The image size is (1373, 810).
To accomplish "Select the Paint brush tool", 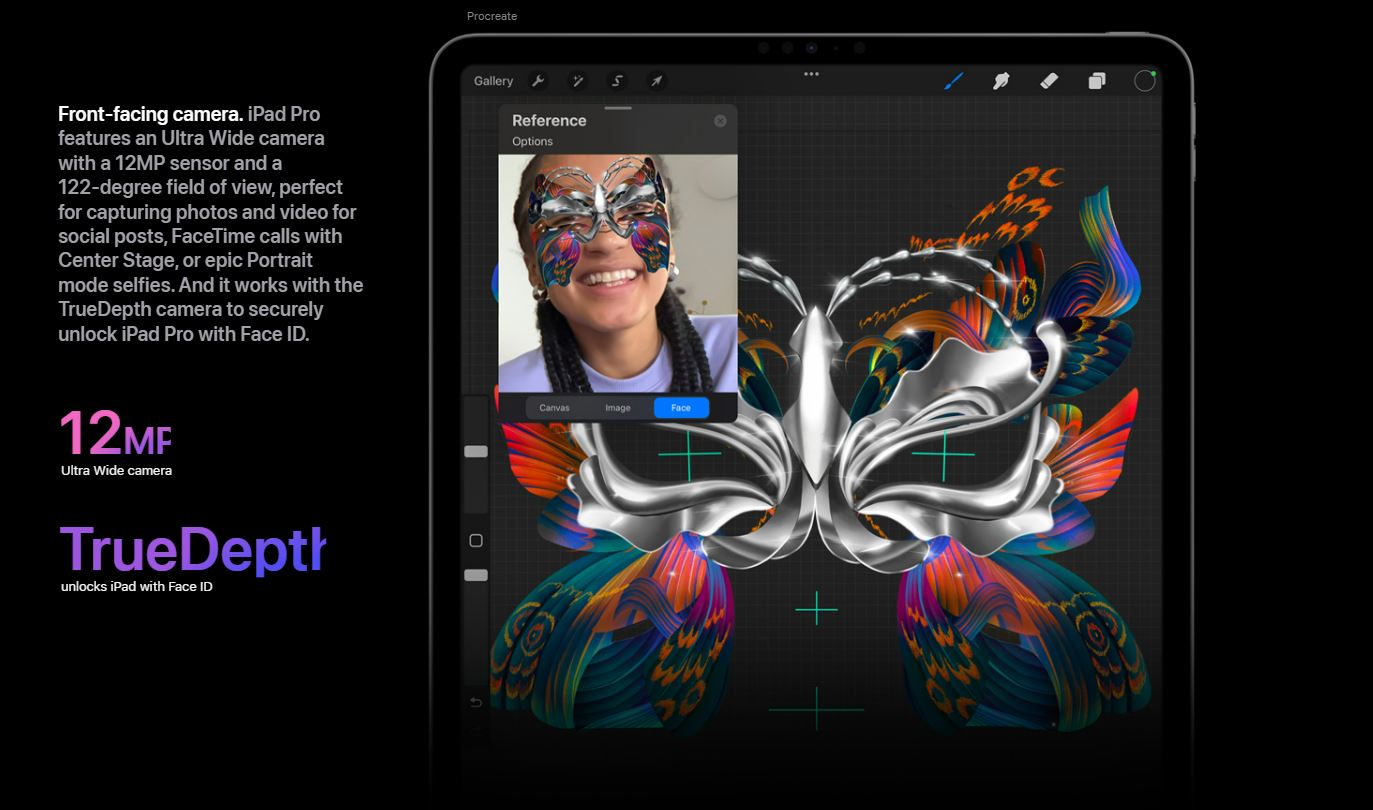I will (954, 81).
